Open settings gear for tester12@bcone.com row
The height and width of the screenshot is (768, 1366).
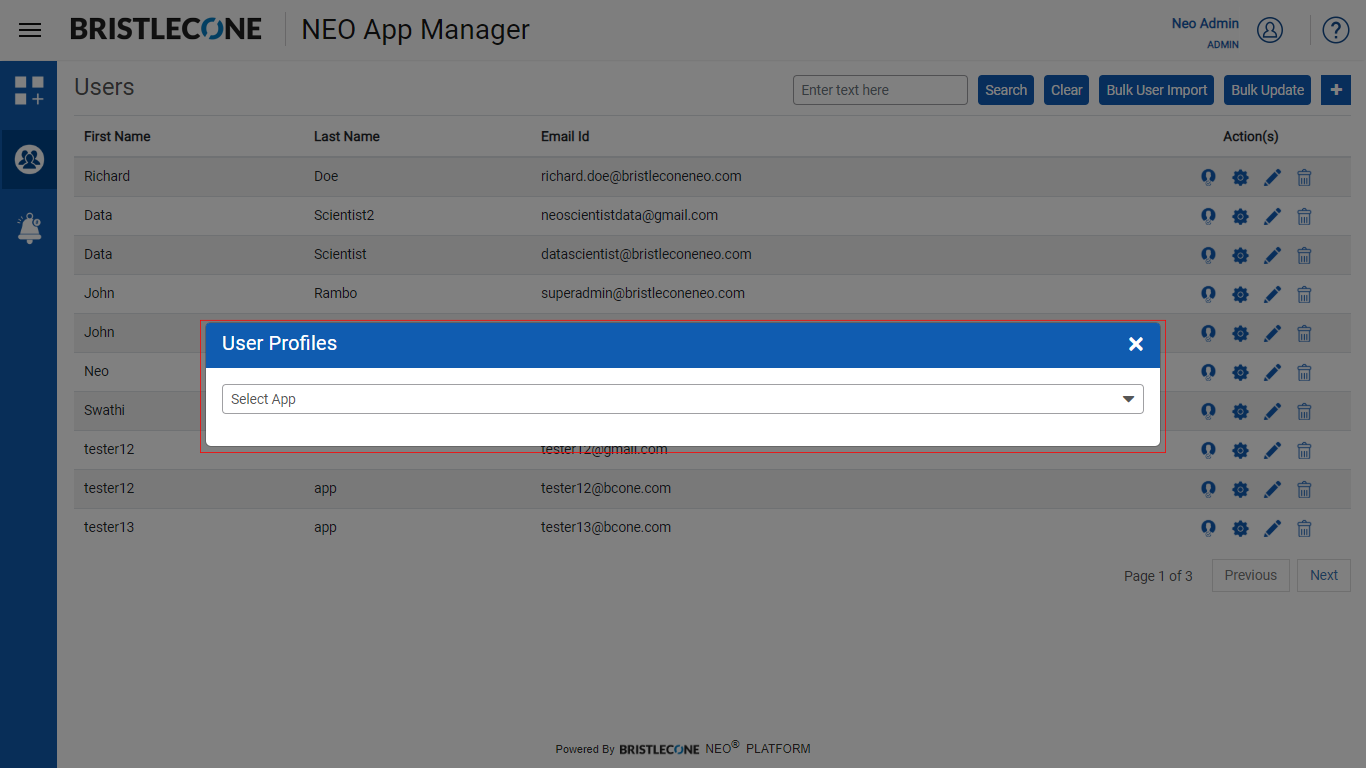[1240, 489]
